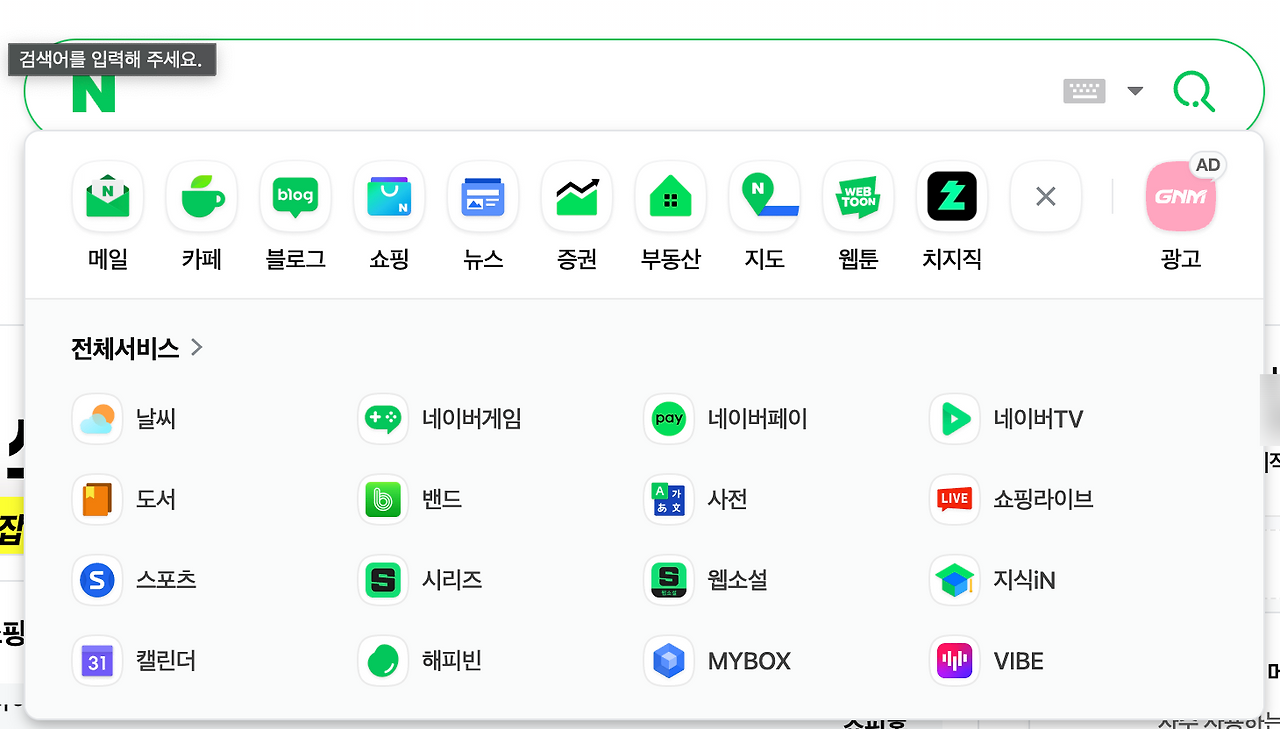Open the News (뉴스) shortcut

coord(483,217)
